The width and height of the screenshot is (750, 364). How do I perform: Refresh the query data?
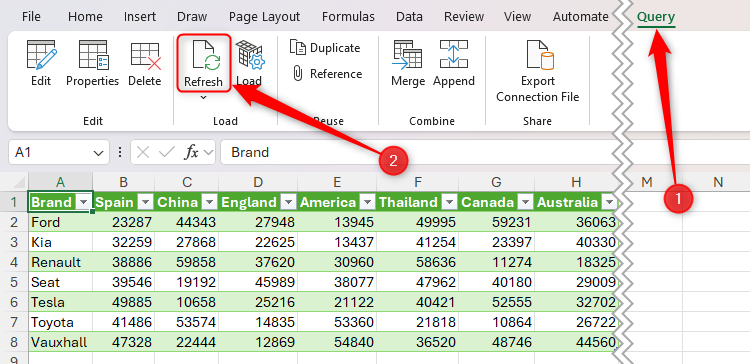[204, 63]
